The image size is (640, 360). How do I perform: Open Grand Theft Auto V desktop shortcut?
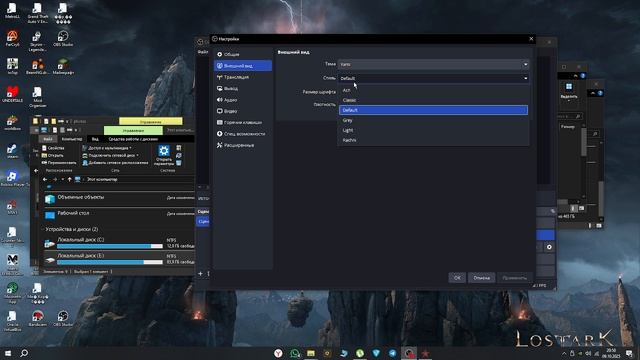click(x=38, y=12)
